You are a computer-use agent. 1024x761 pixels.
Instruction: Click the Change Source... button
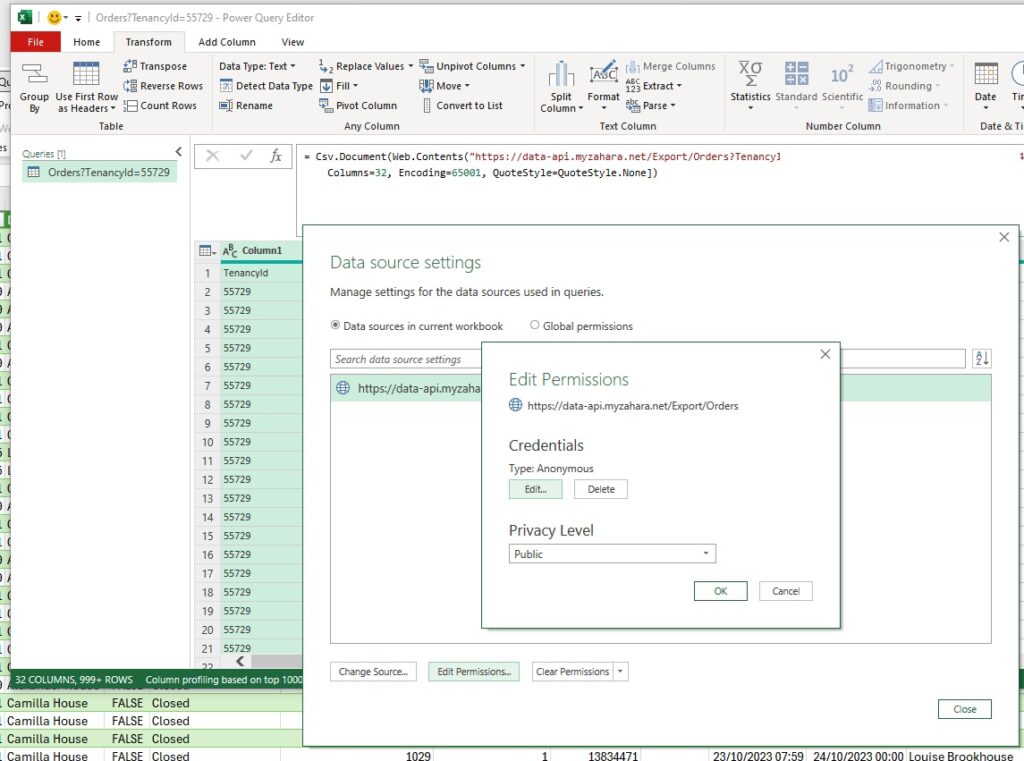373,672
